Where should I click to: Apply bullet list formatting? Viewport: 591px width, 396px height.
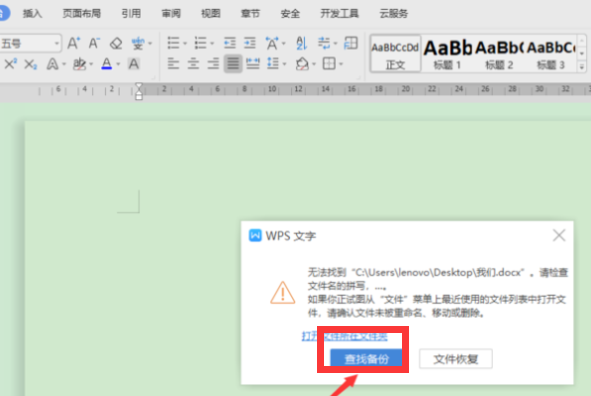(173, 43)
